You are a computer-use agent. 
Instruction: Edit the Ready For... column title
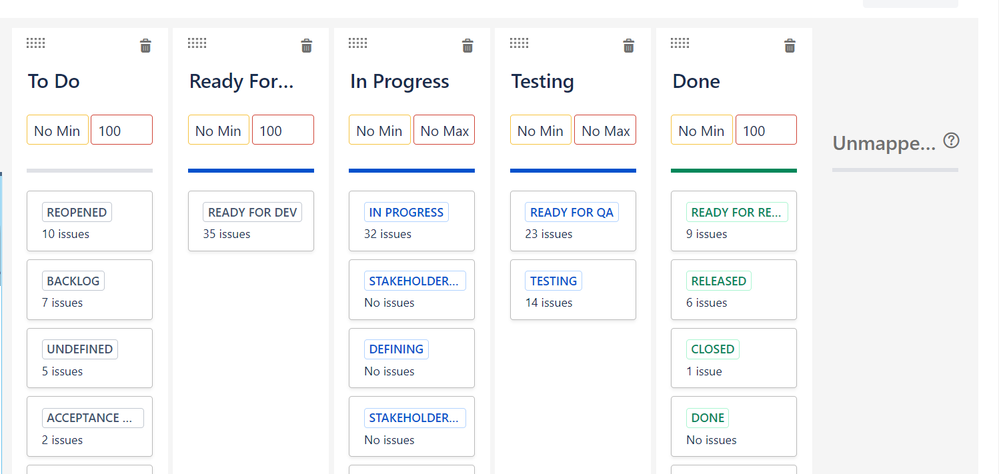tap(241, 82)
